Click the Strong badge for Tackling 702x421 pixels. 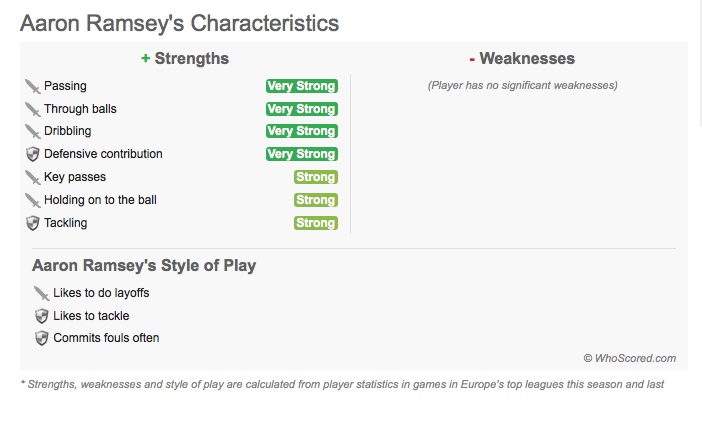point(315,223)
